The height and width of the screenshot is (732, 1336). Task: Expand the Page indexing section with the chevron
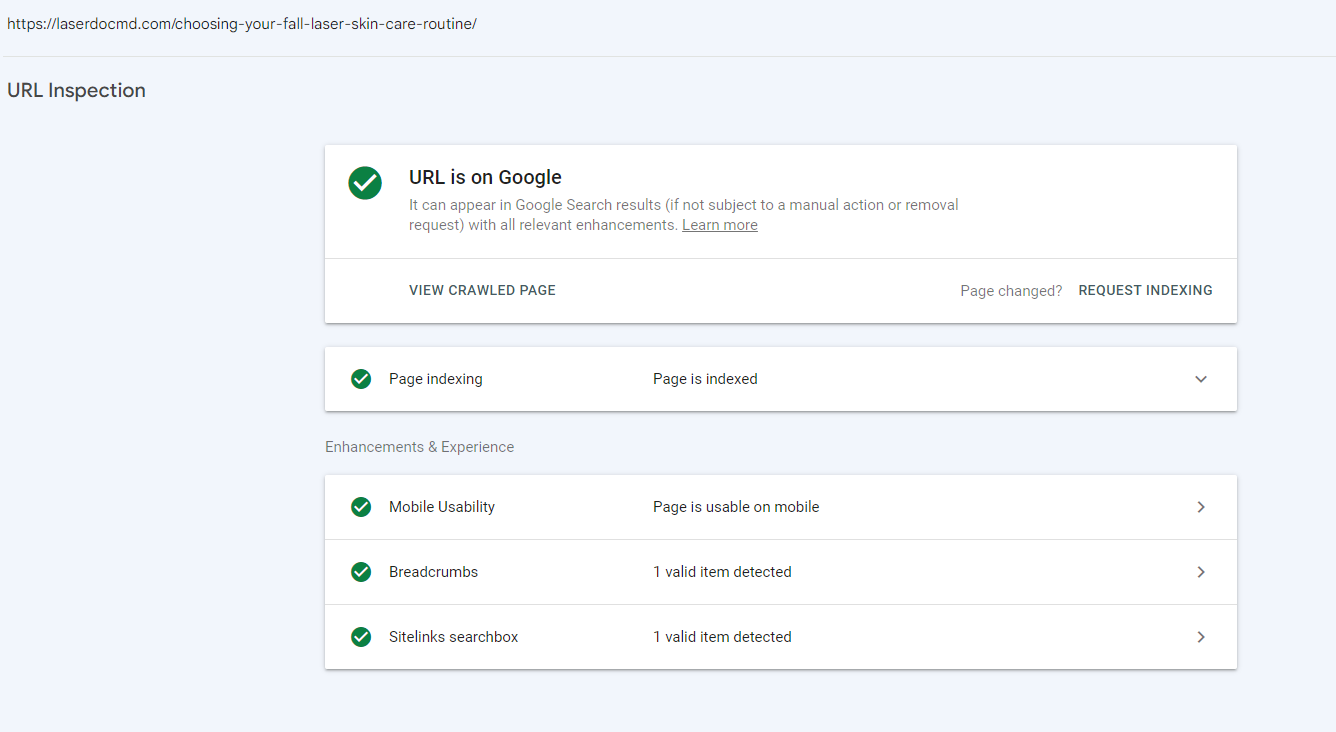1201,379
